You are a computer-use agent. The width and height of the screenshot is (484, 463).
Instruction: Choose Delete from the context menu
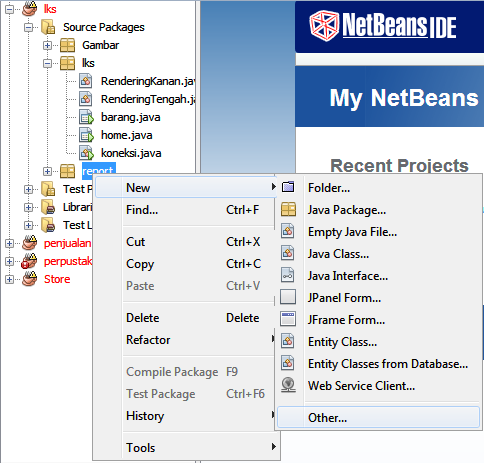click(x=186, y=318)
